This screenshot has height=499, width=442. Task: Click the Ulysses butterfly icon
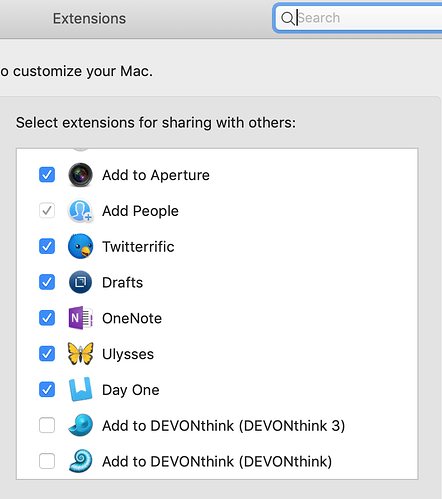click(80, 354)
